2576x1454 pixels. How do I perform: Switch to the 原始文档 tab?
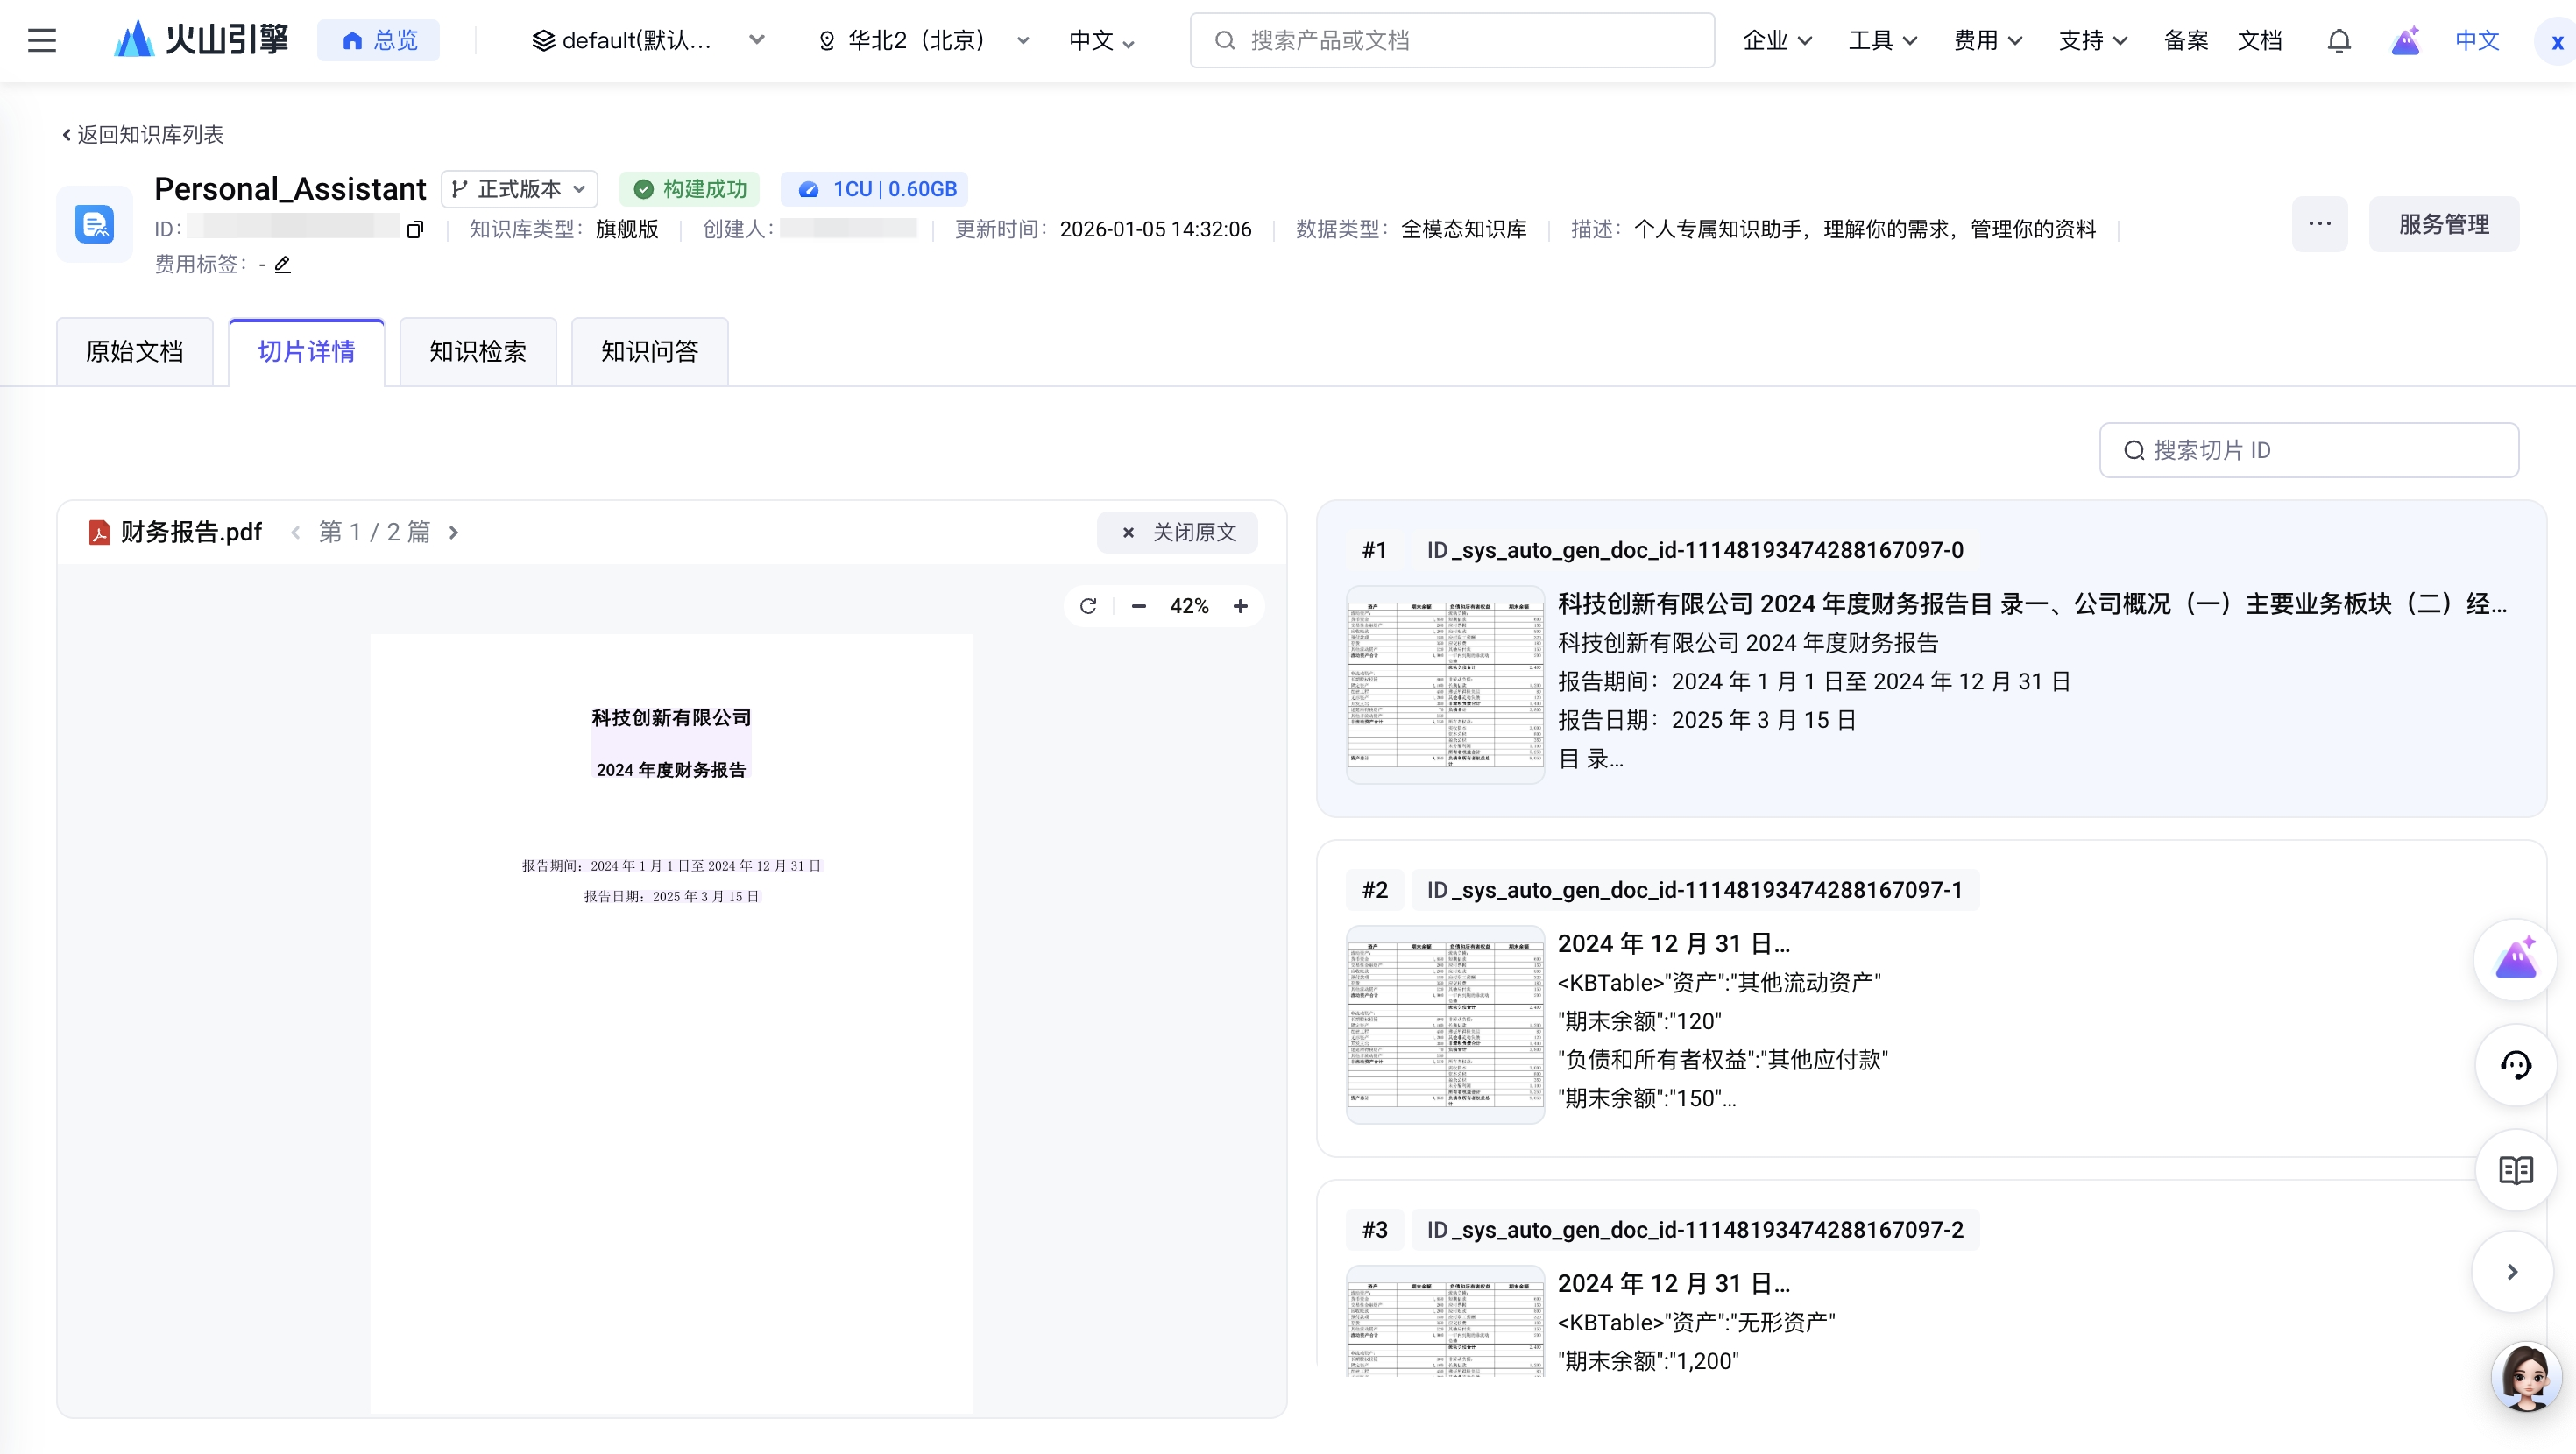134,352
